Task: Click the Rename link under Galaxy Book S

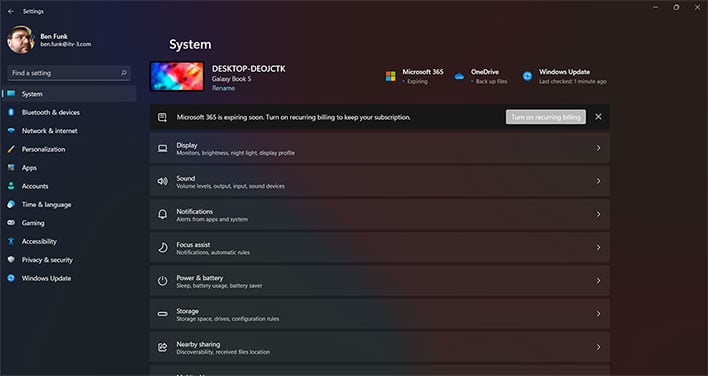Action: coord(224,88)
